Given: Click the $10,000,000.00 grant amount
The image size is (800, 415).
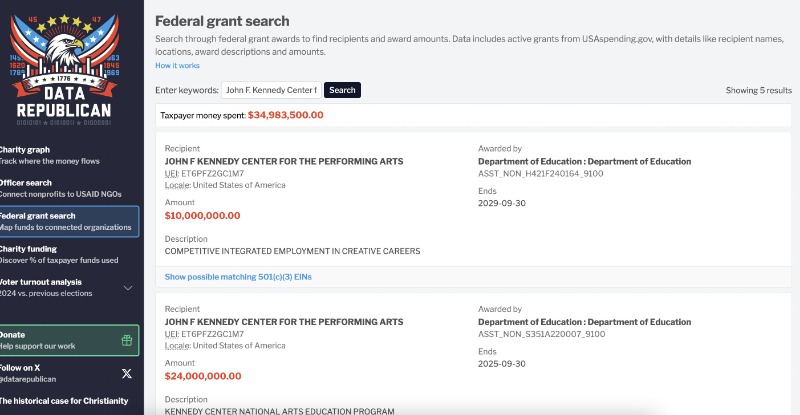Looking at the screenshot, I should pyautogui.click(x=202, y=215).
